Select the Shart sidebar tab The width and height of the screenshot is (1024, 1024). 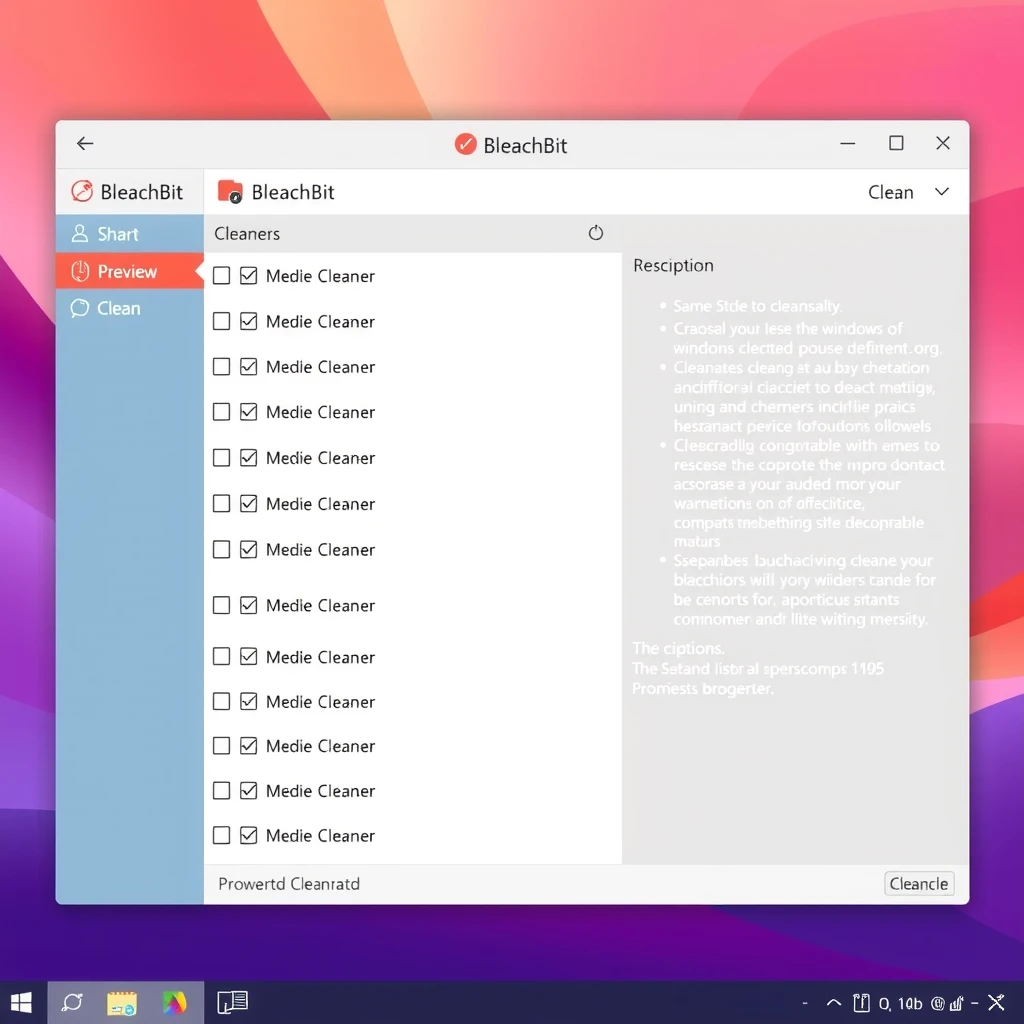129,234
